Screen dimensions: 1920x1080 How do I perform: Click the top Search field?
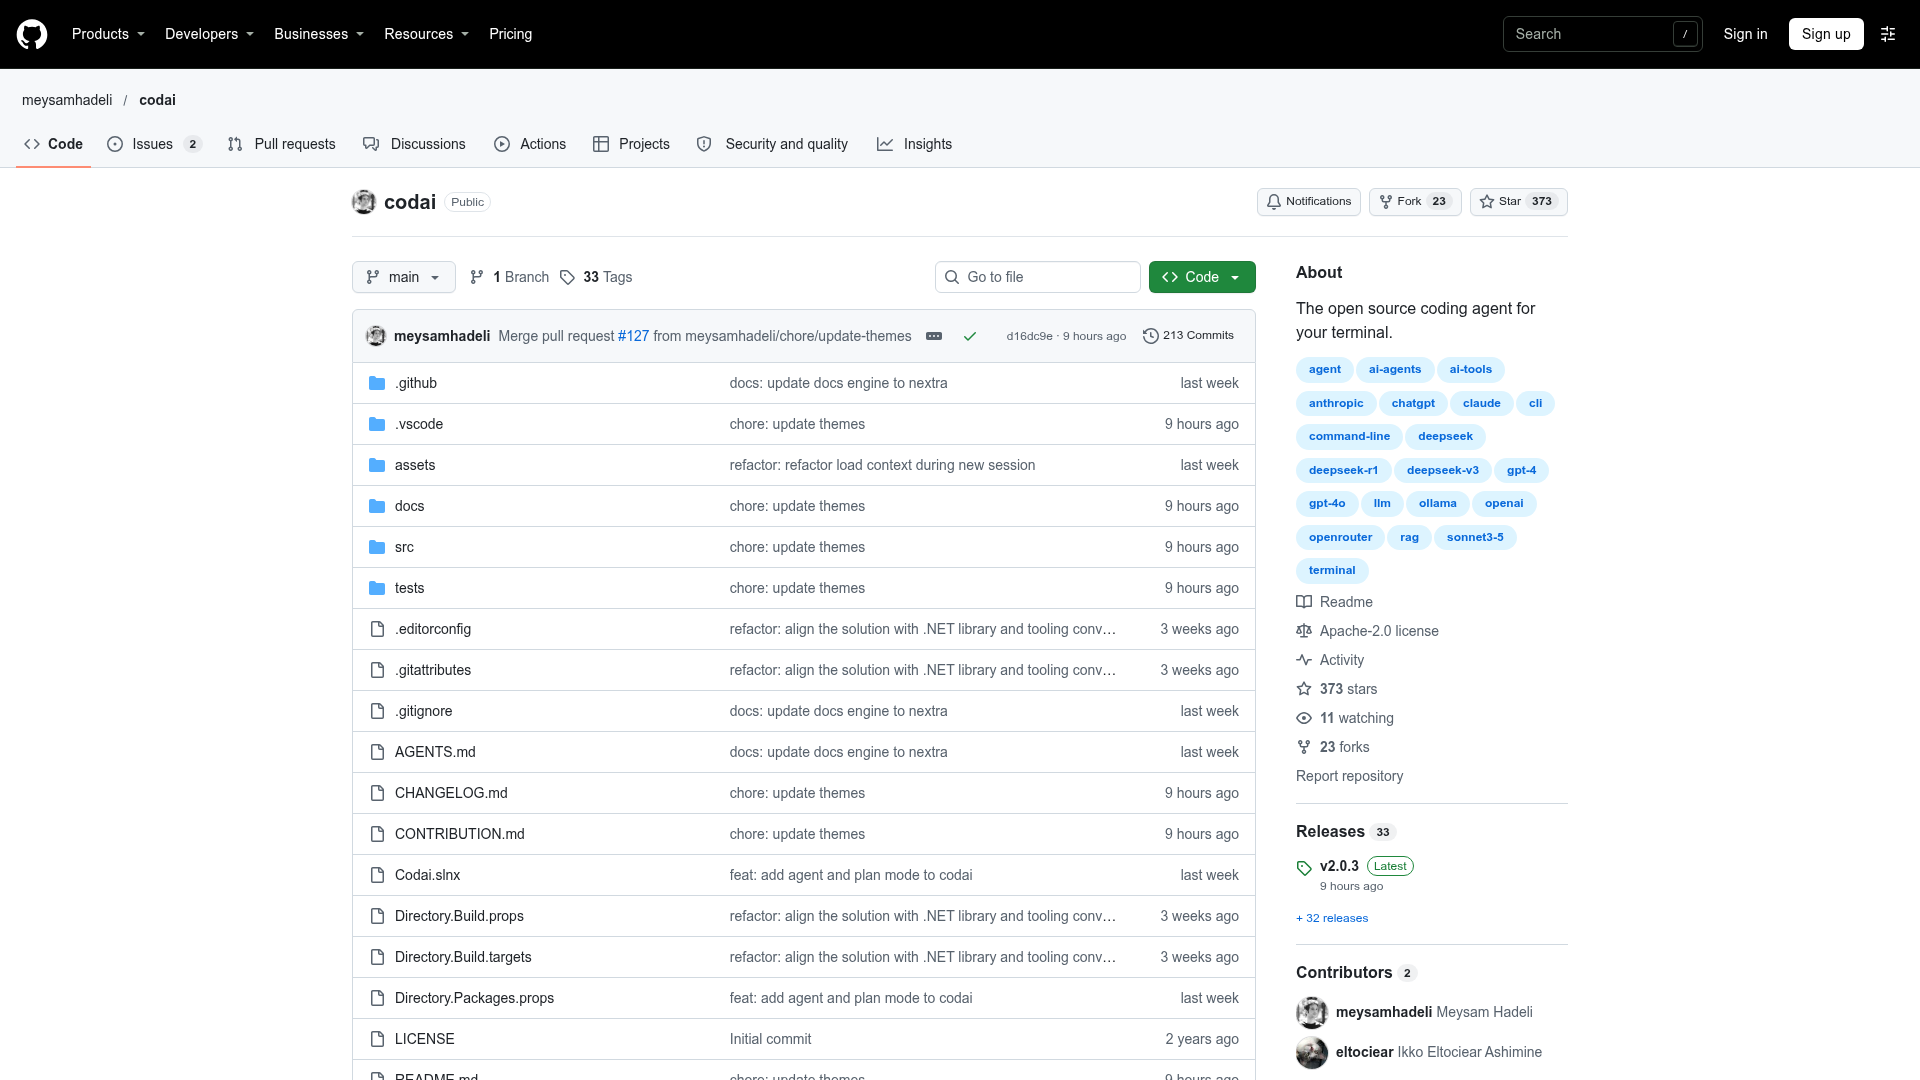pos(1602,34)
